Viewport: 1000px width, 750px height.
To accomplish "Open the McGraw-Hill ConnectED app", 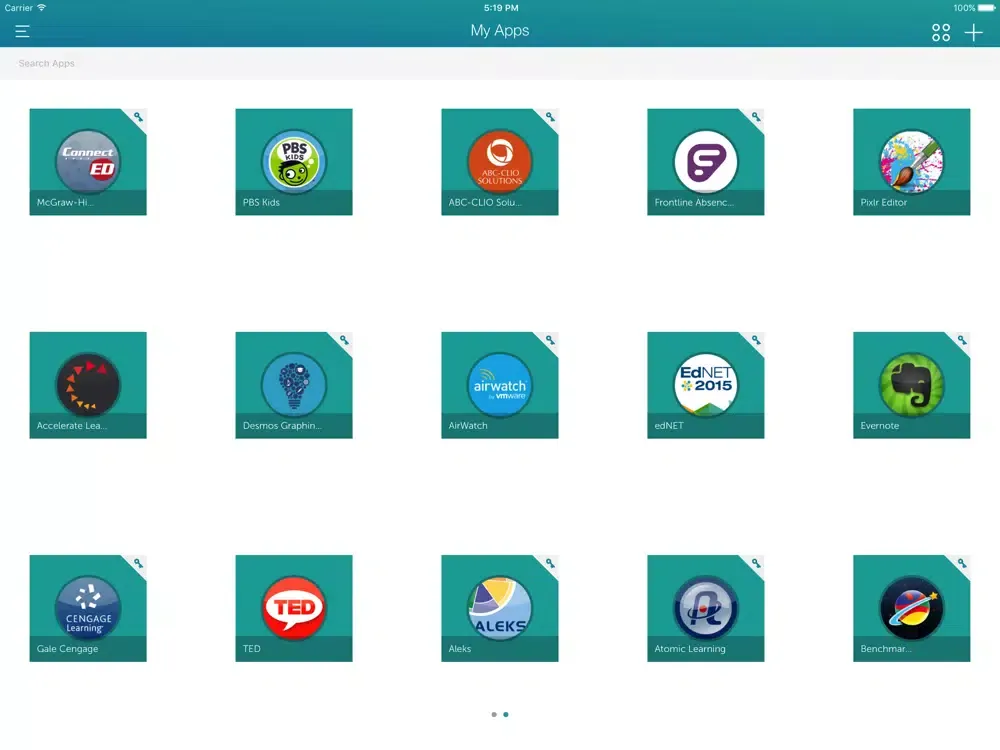I will point(88,161).
